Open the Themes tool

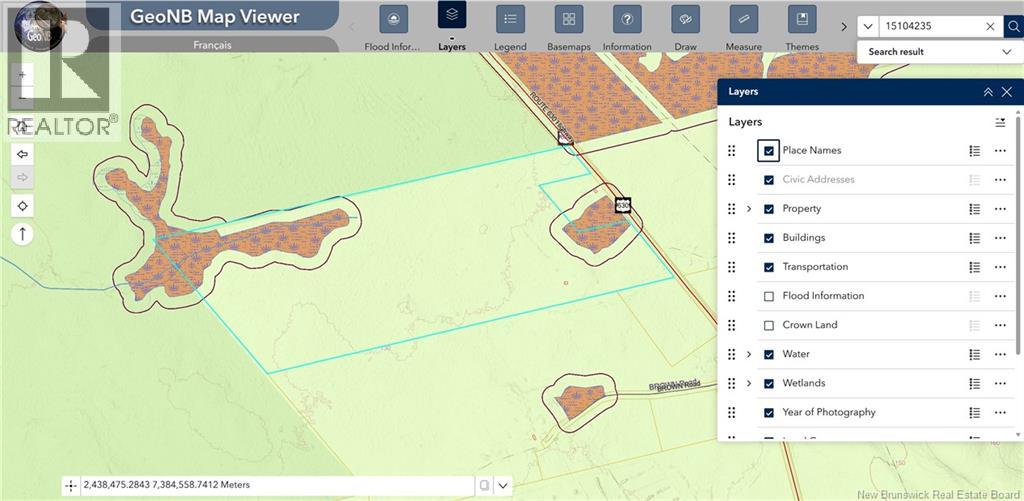click(802, 20)
